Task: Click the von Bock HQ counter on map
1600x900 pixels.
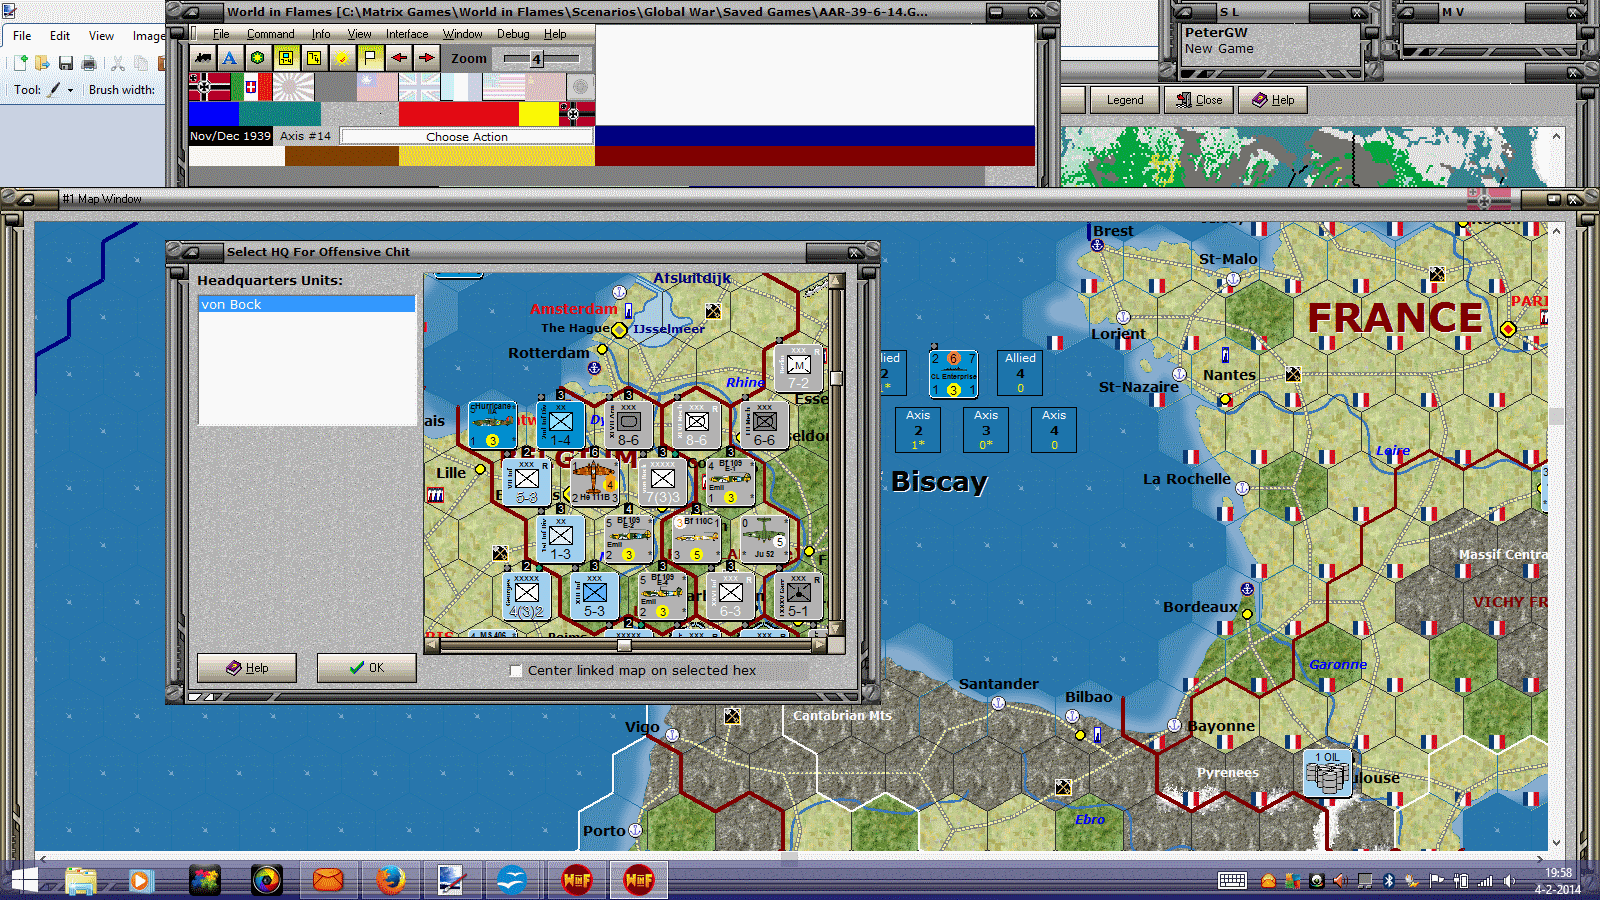Action: pyautogui.click(x=662, y=481)
